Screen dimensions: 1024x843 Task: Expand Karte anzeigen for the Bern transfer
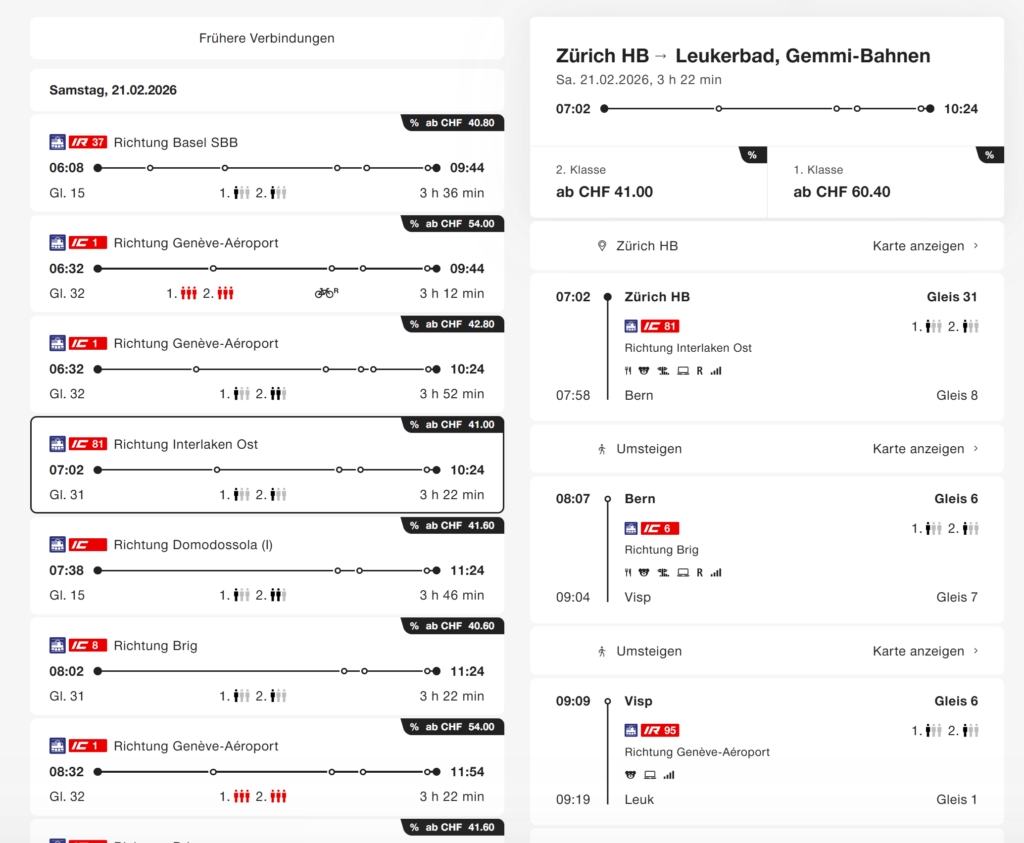click(x=925, y=449)
